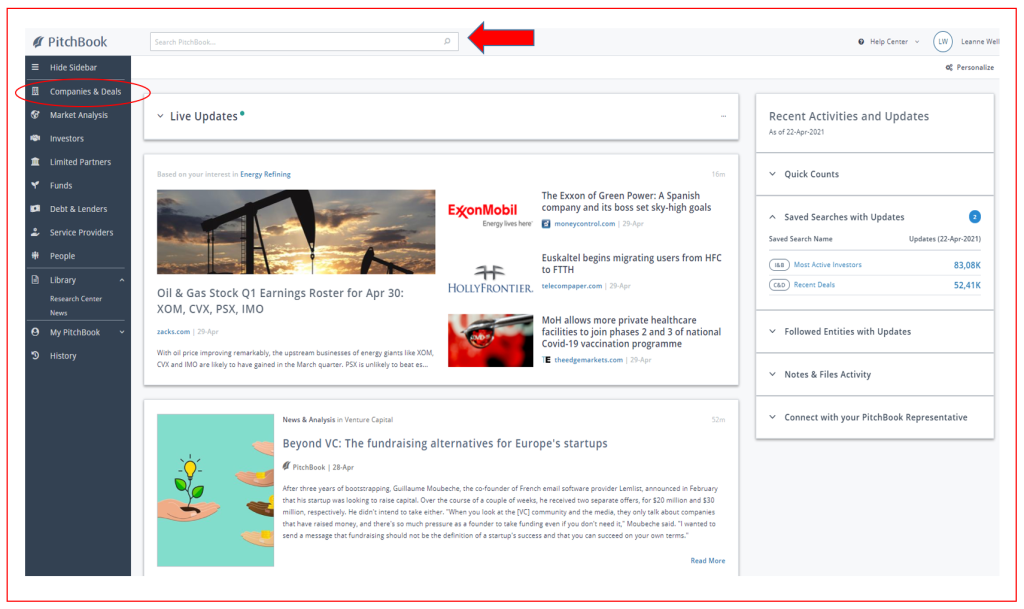Open the Most Active Investors saved search

pos(827,265)
